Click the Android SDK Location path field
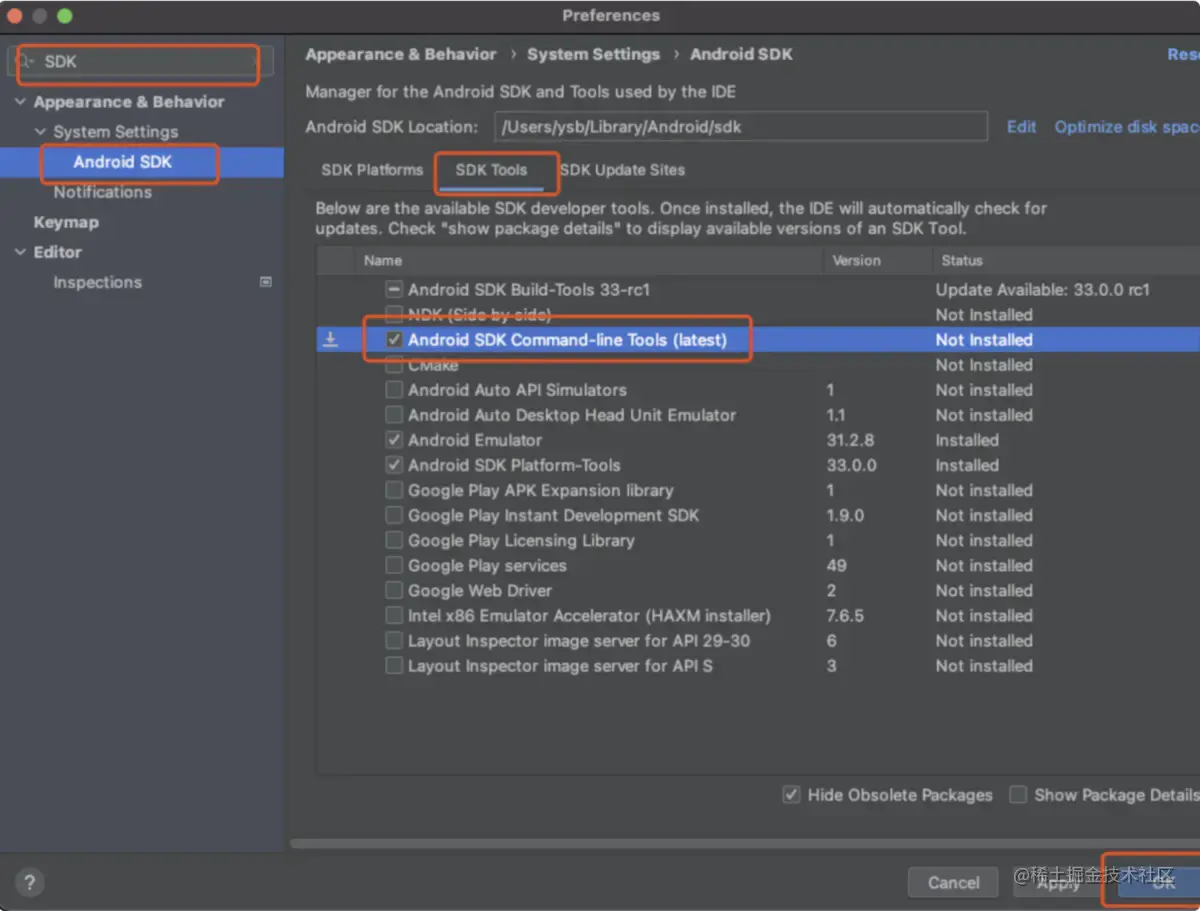The height and width of the screenshot is (911, 1200). click(x=741, y=127)
